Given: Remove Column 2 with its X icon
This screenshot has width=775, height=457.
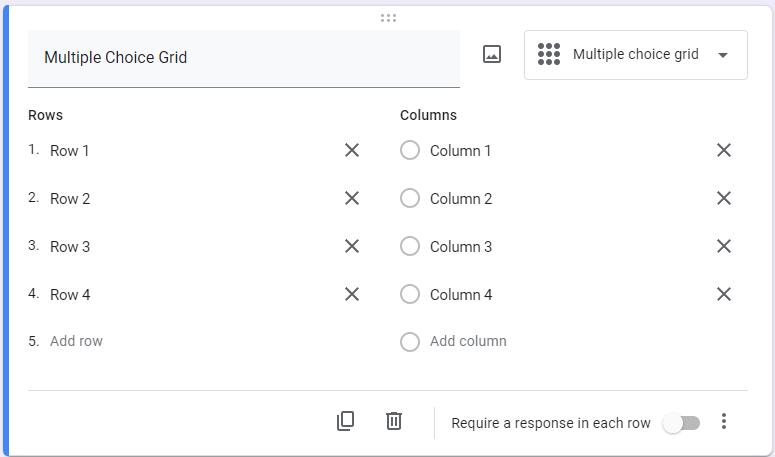Looking at the screenshot, I should click(724, 199).
